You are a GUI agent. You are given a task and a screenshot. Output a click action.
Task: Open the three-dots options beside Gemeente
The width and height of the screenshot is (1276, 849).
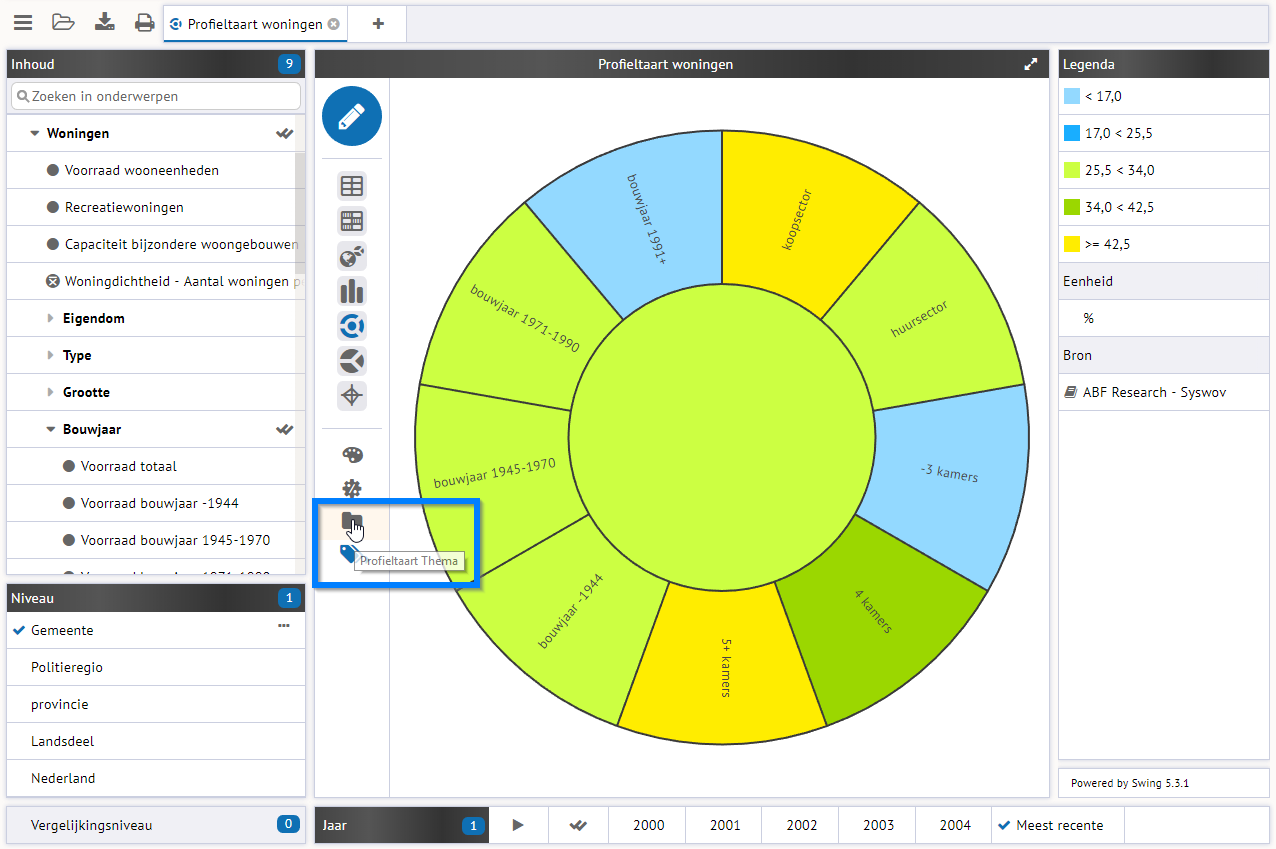point(284,625)
